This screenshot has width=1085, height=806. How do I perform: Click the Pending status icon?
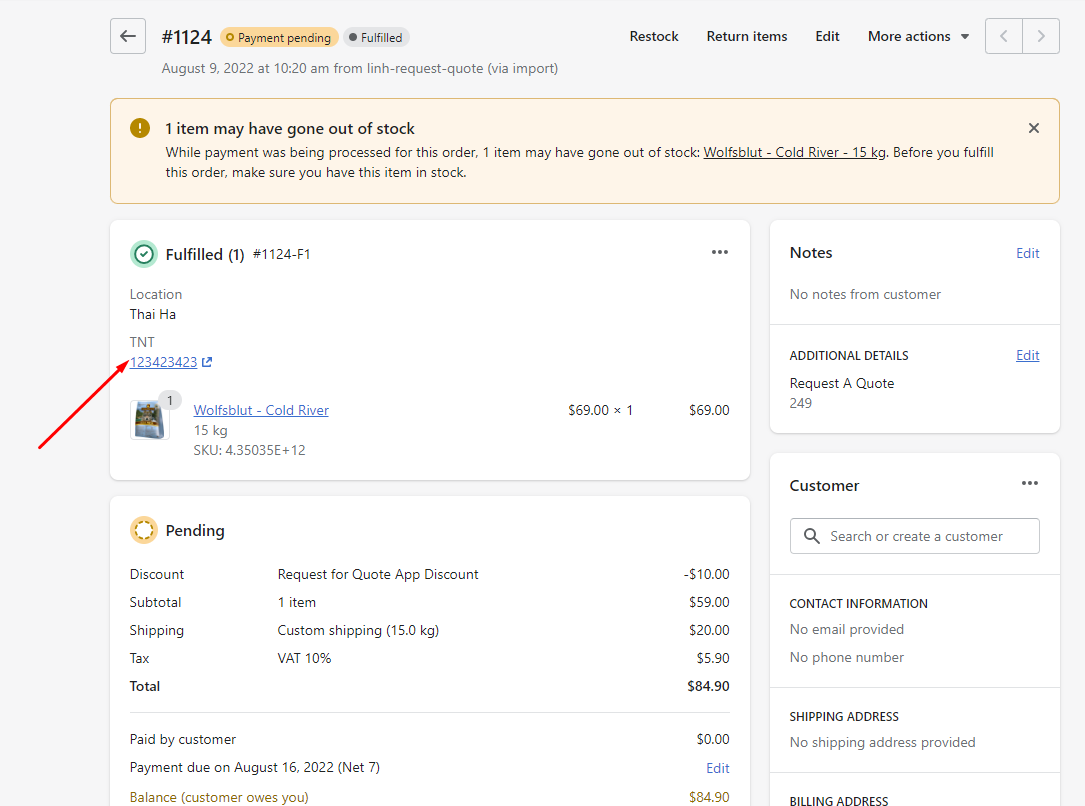pyautogui.click(x=144, y=530)
